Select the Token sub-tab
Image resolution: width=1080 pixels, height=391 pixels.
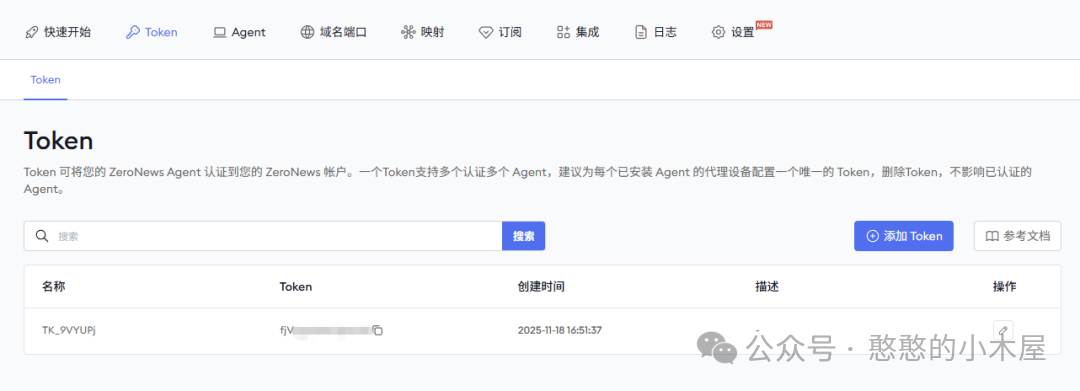pyautogui.click(x=45, y=80)
